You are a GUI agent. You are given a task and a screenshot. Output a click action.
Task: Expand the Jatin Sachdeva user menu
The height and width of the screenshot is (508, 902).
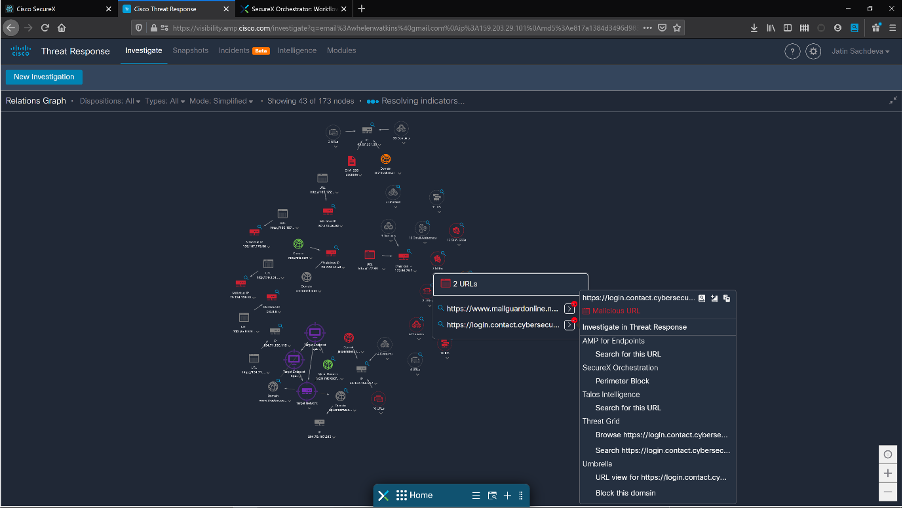860,51
